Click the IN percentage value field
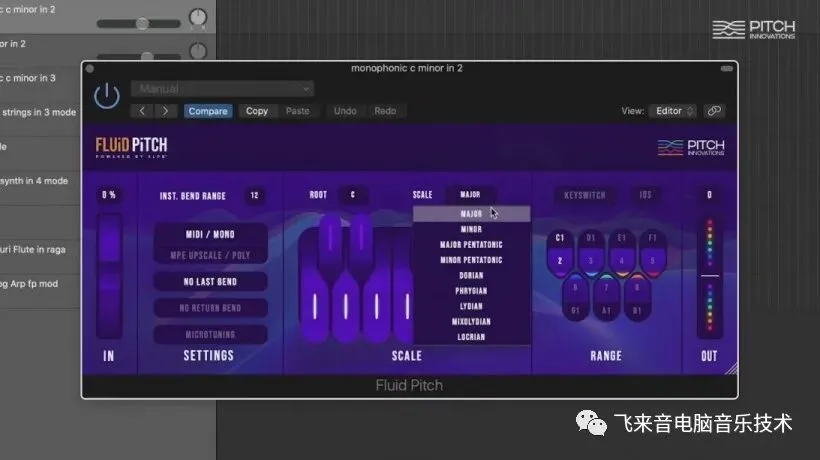 pos(109,195)
